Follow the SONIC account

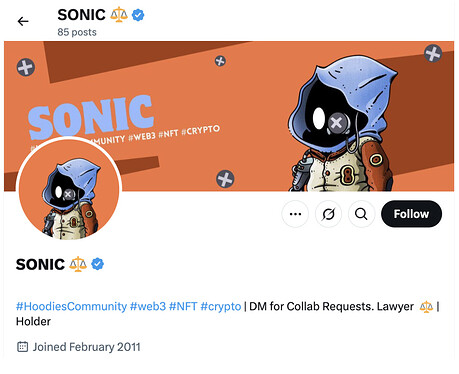tap(411, 214)
